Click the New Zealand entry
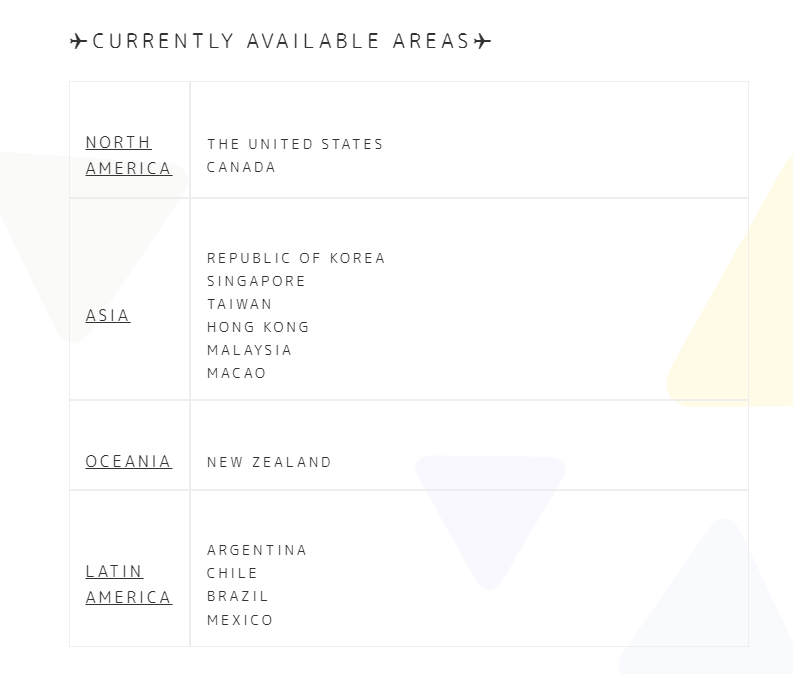This screenshot has width=793, height=674. tap(269, 462)
